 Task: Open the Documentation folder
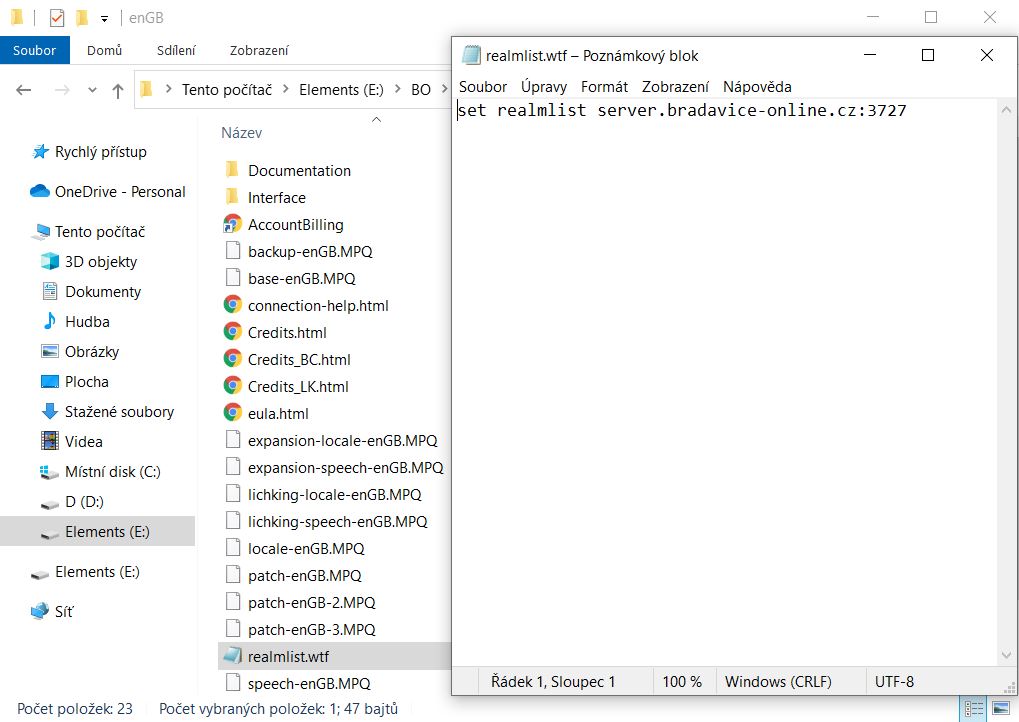pyautogui.click(x=299, y=170)
